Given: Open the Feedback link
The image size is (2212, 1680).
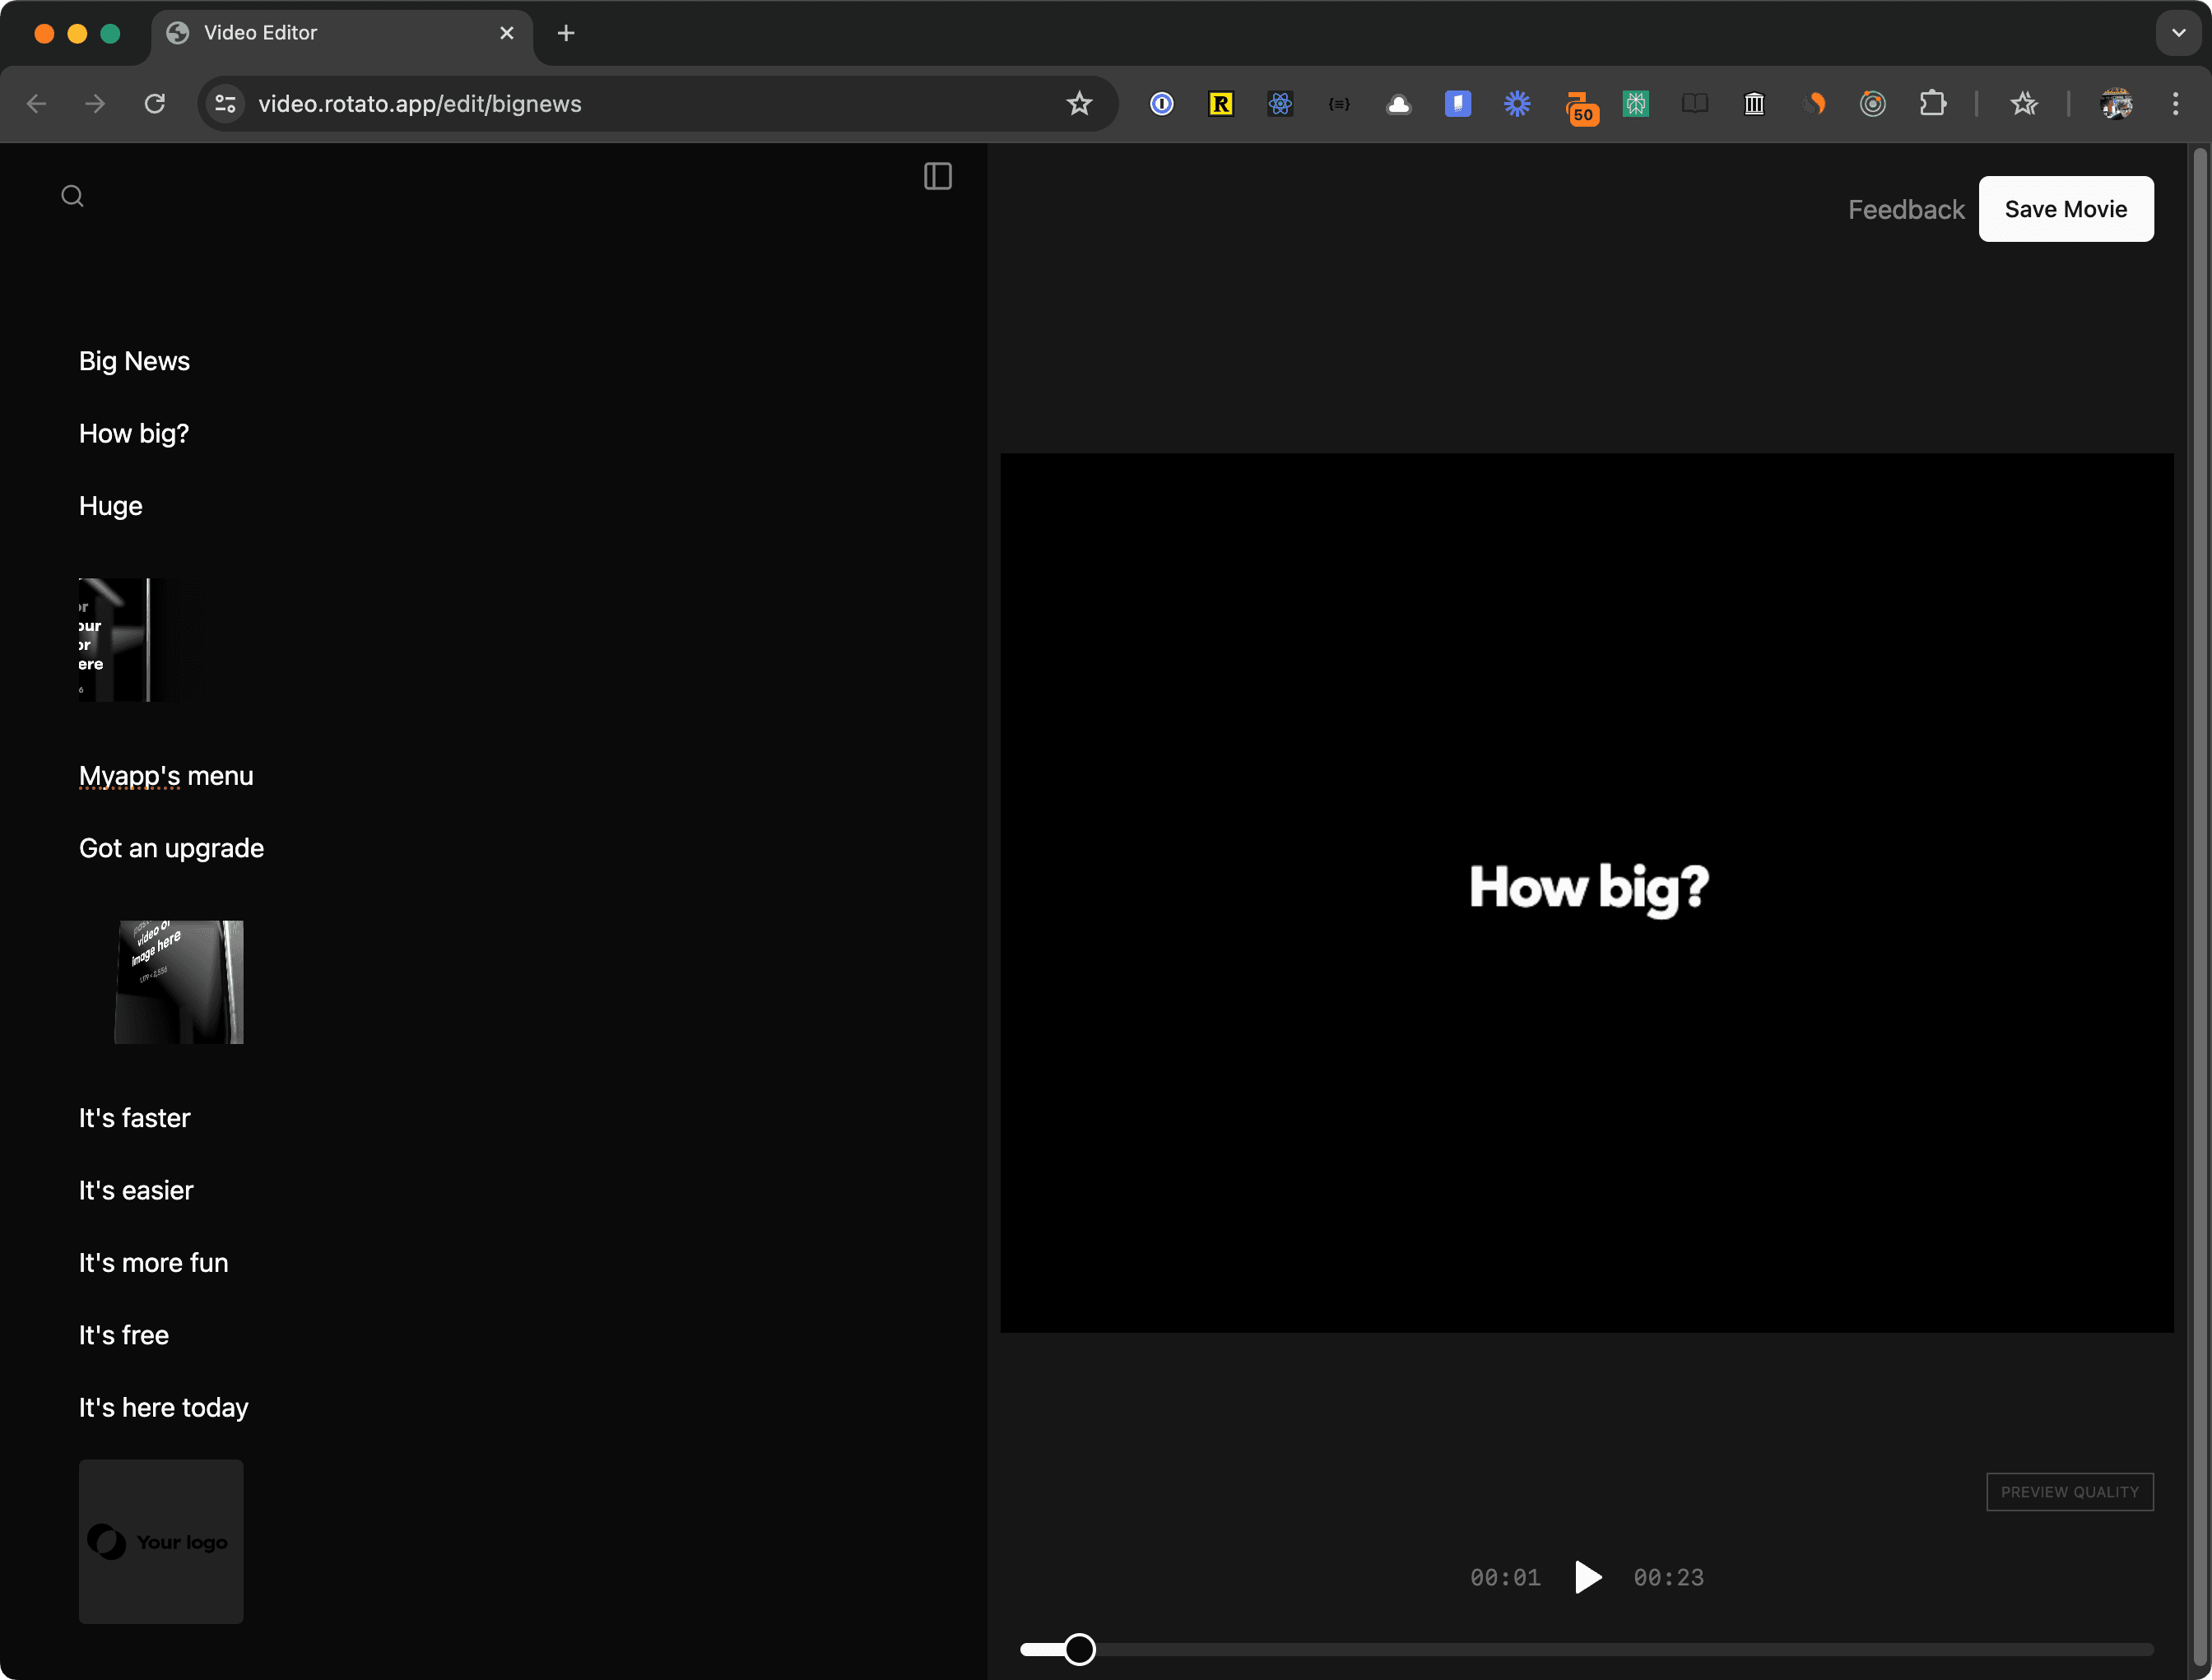Looking at the screenshot, I should (x=1905, y=209).
